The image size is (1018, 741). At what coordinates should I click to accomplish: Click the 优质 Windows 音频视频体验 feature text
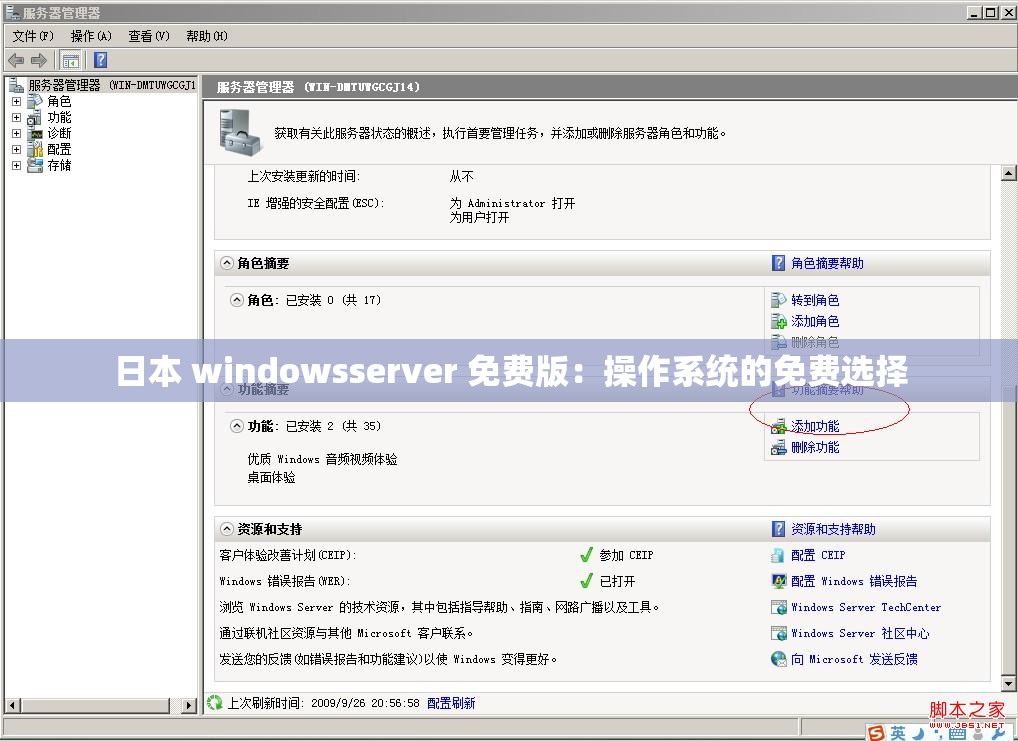(322, 459)
